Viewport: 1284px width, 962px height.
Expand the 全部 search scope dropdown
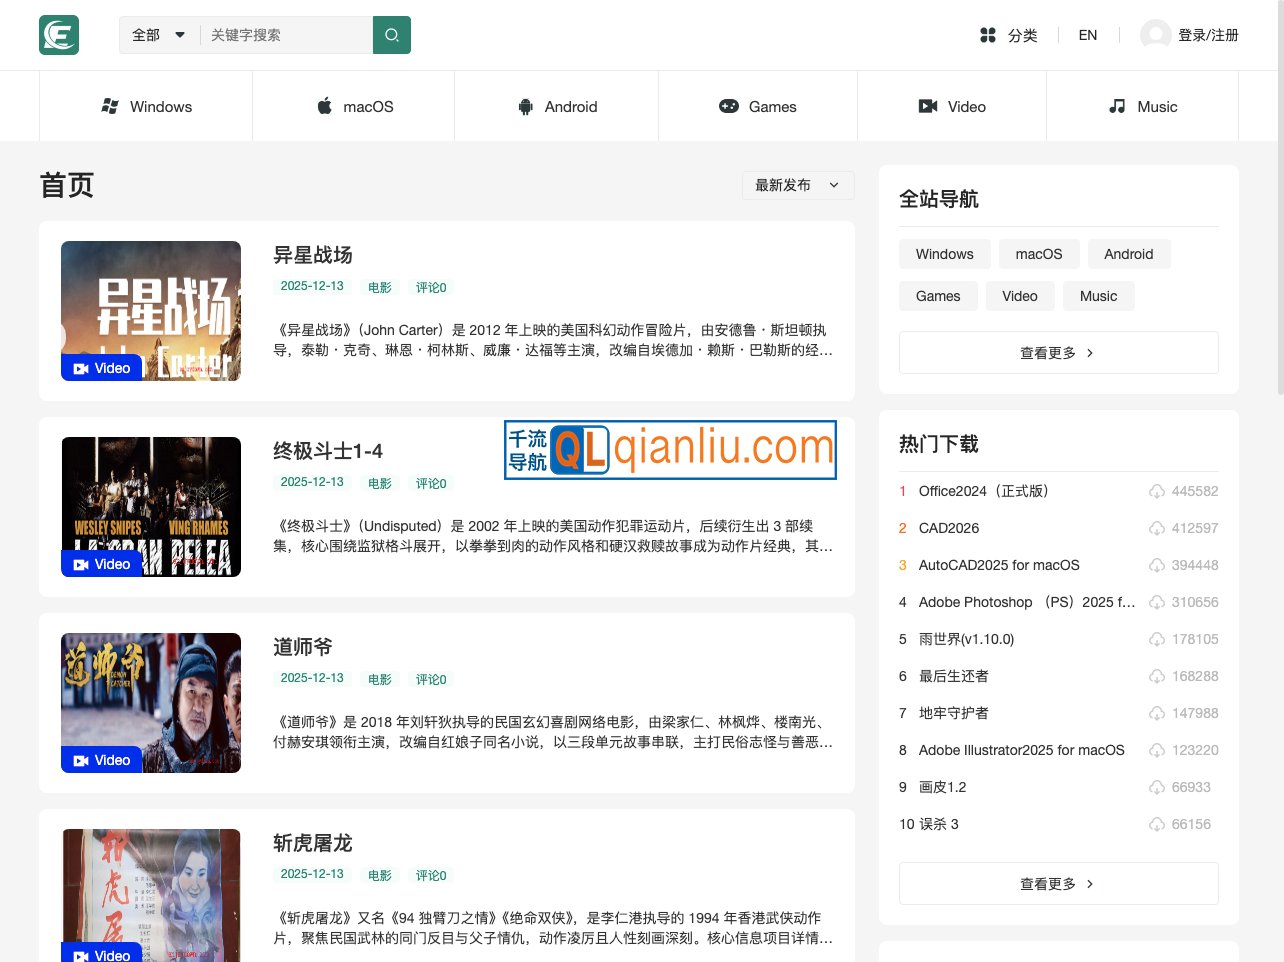[x=159, y=35]
